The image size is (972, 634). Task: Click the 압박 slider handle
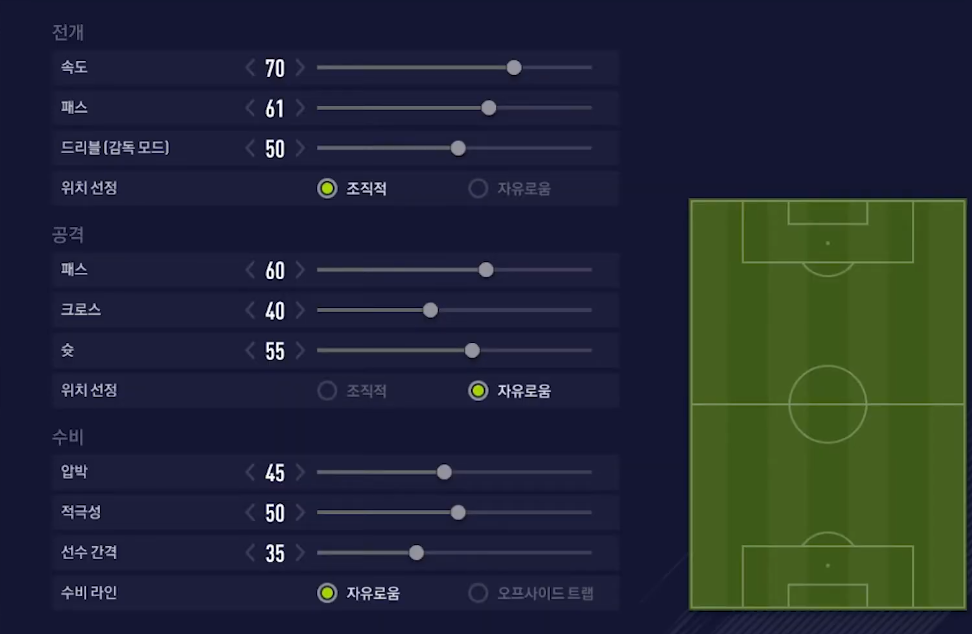coord(444,472)
